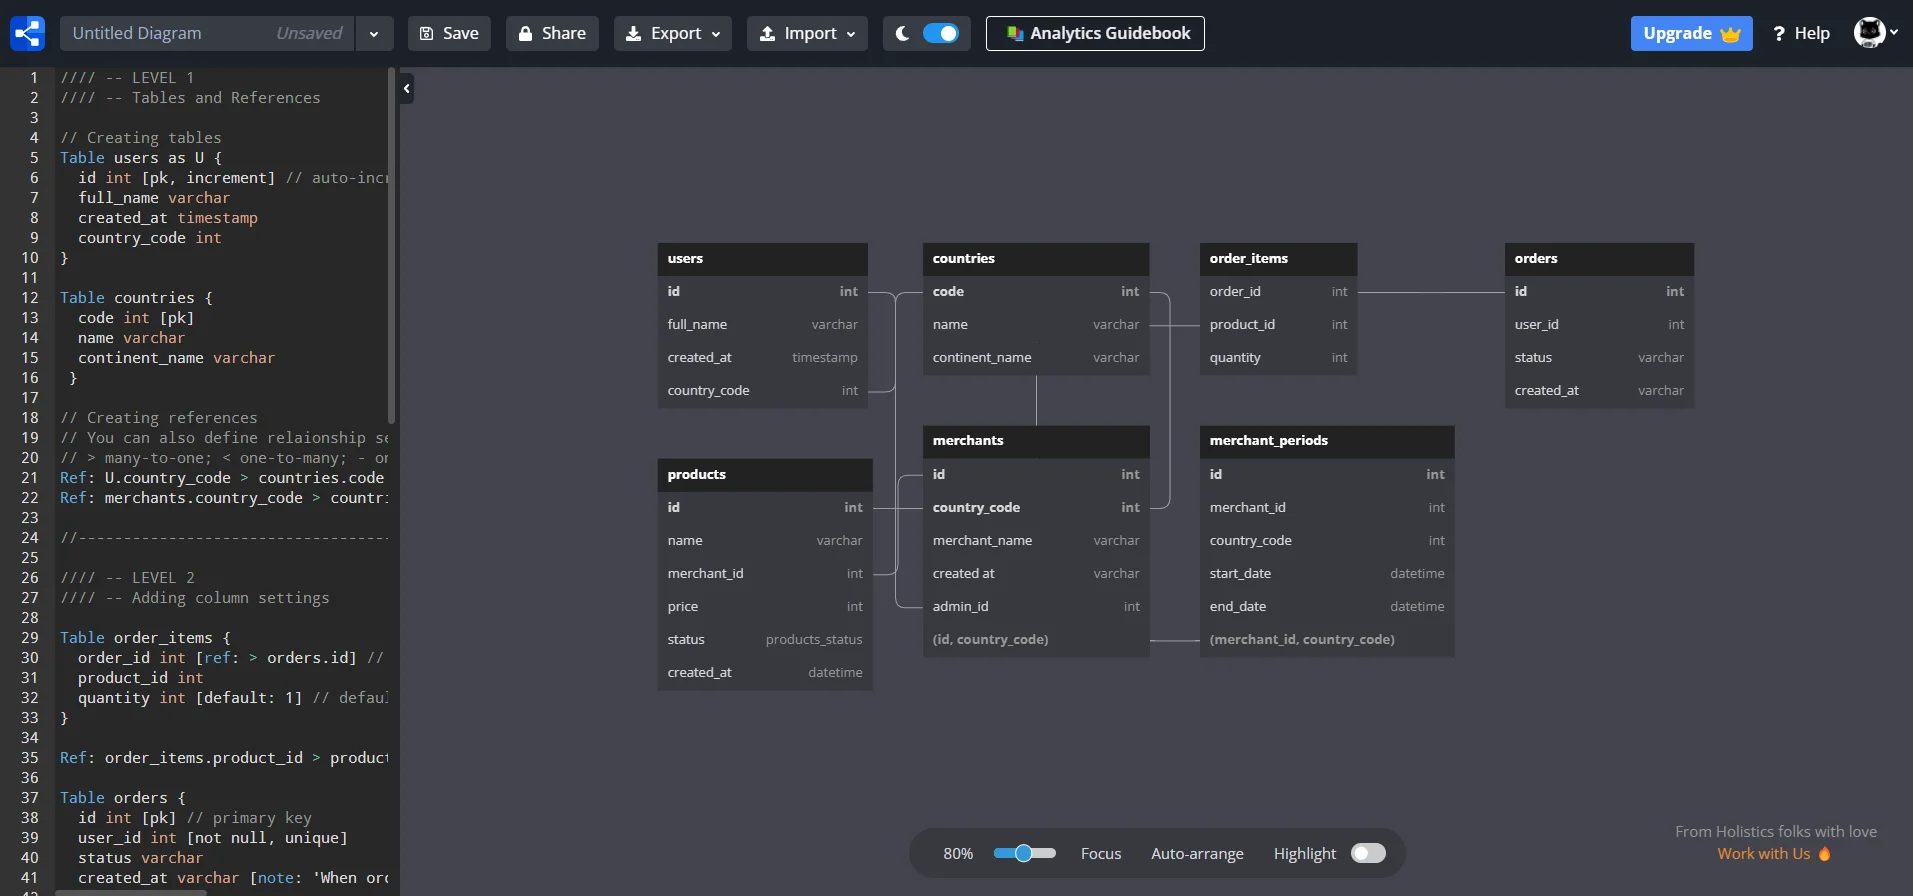Click the dbdiagram logo icon
The image size is (1913, 896).
27,33
